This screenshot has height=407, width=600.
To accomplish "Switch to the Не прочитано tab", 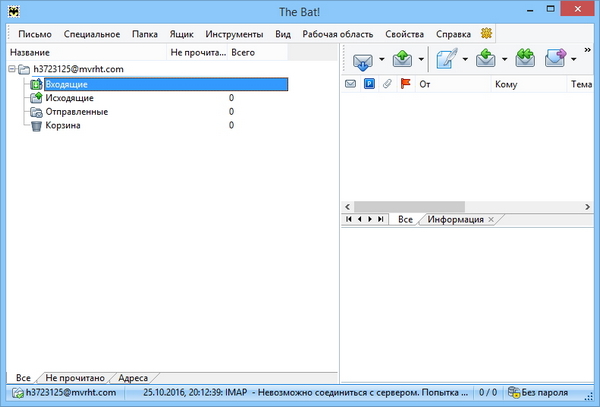I will click(x=73, y=378).
